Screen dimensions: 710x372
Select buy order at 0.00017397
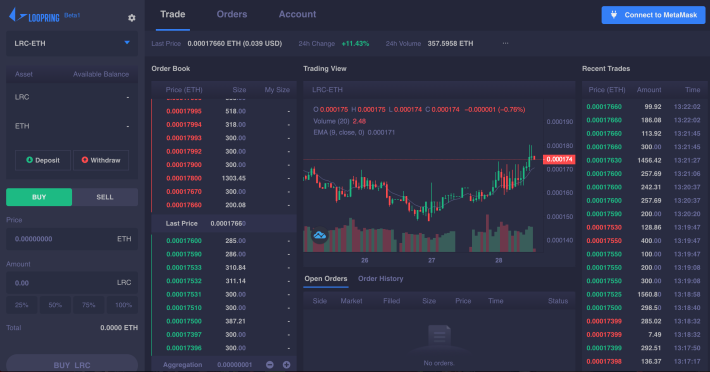(224, 335)
